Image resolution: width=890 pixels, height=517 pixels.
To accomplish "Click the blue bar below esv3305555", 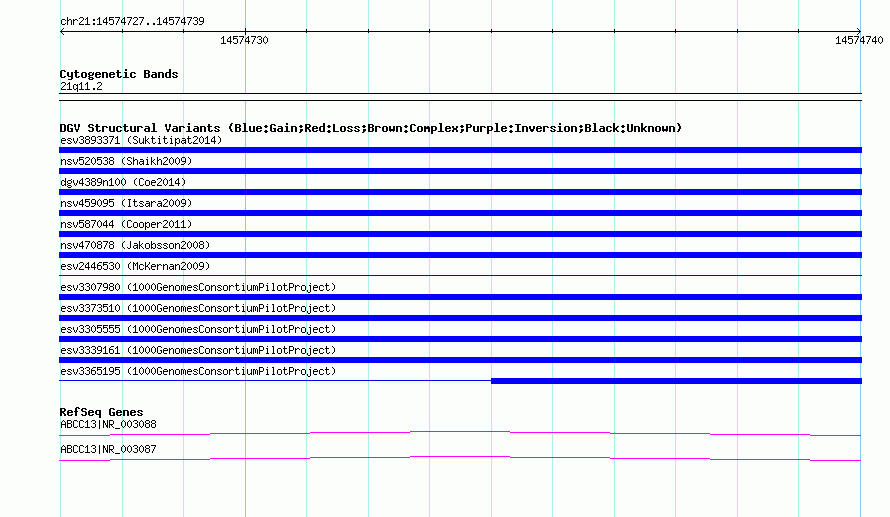I will pyautogui.click(x=460, y=339).
